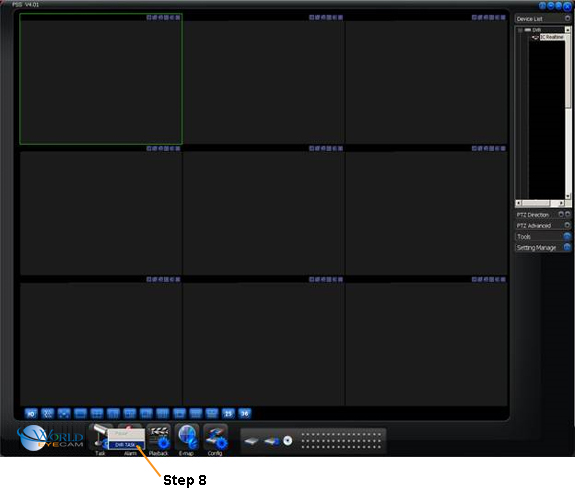The width and height of the screenshot is (575, 493).
Task: Select the center video window pane
Action: pyautogui.click(x=264, y=213)
